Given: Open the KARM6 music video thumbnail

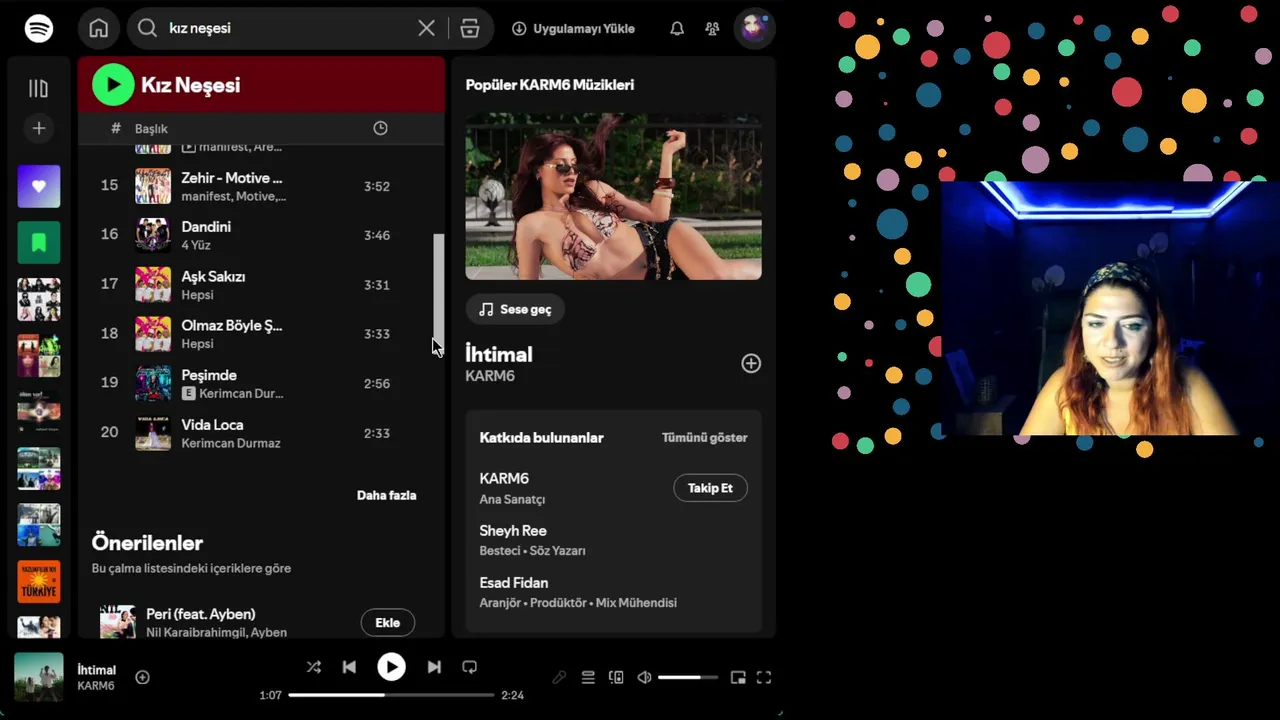Looking at the screenshot, I should pos(613,196).
